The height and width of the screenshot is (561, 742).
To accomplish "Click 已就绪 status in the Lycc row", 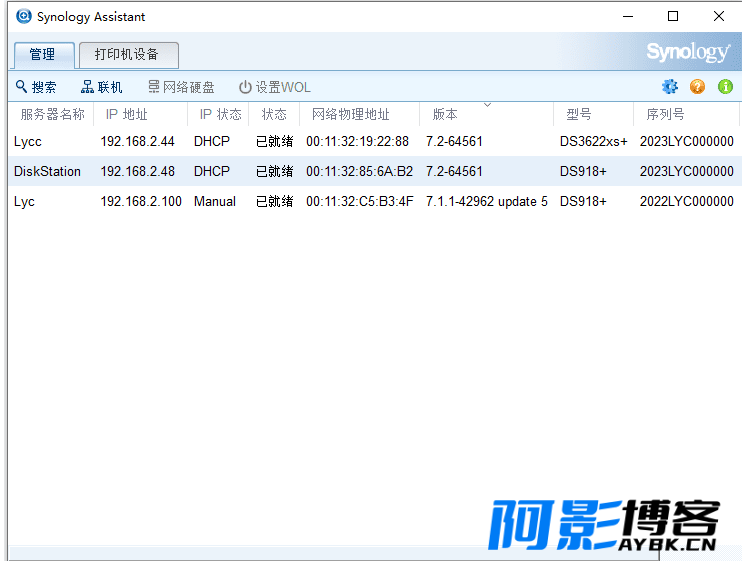I will click(274, 141).
